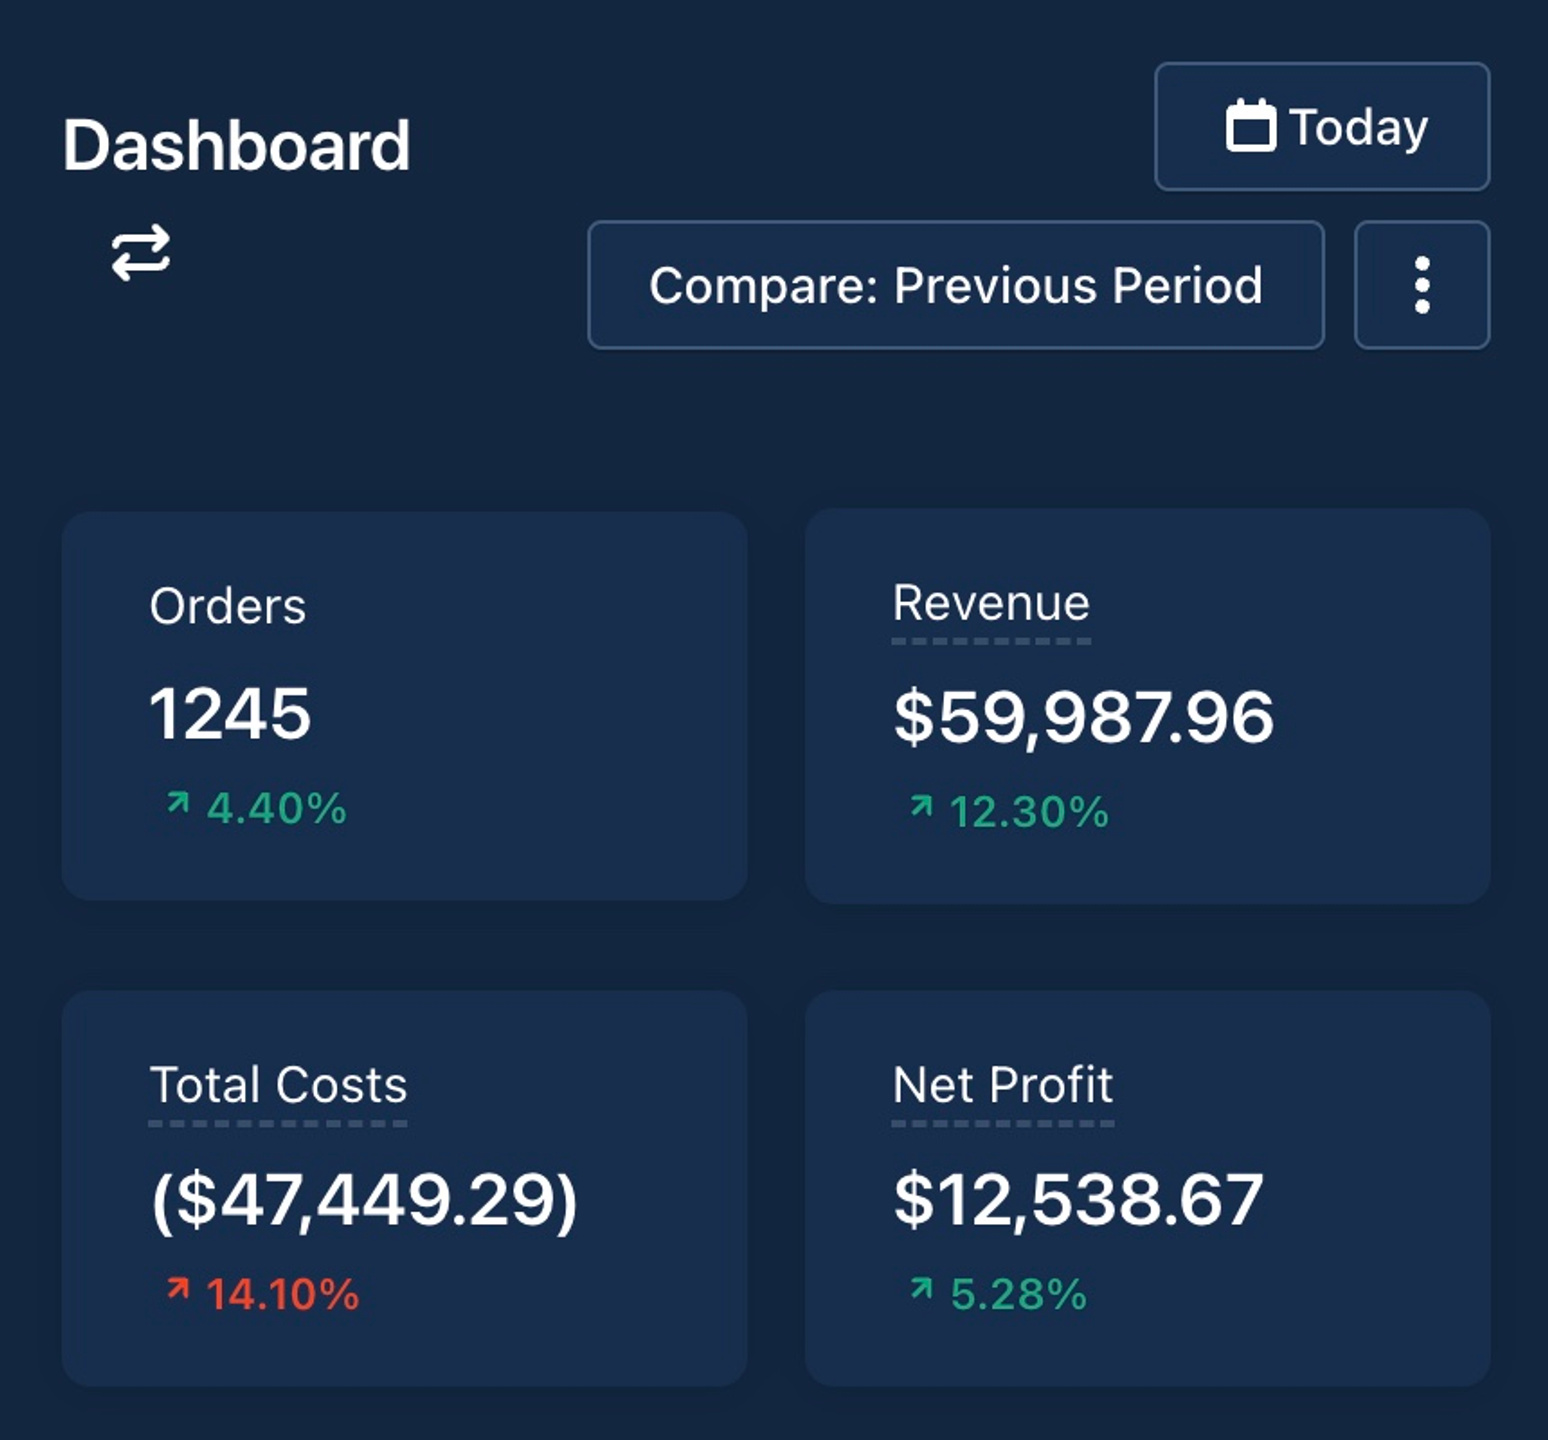The width and height of the screenshot is (1548, 1440).
Task: Click the 4.40% orders change indicator
Action: 256,808
